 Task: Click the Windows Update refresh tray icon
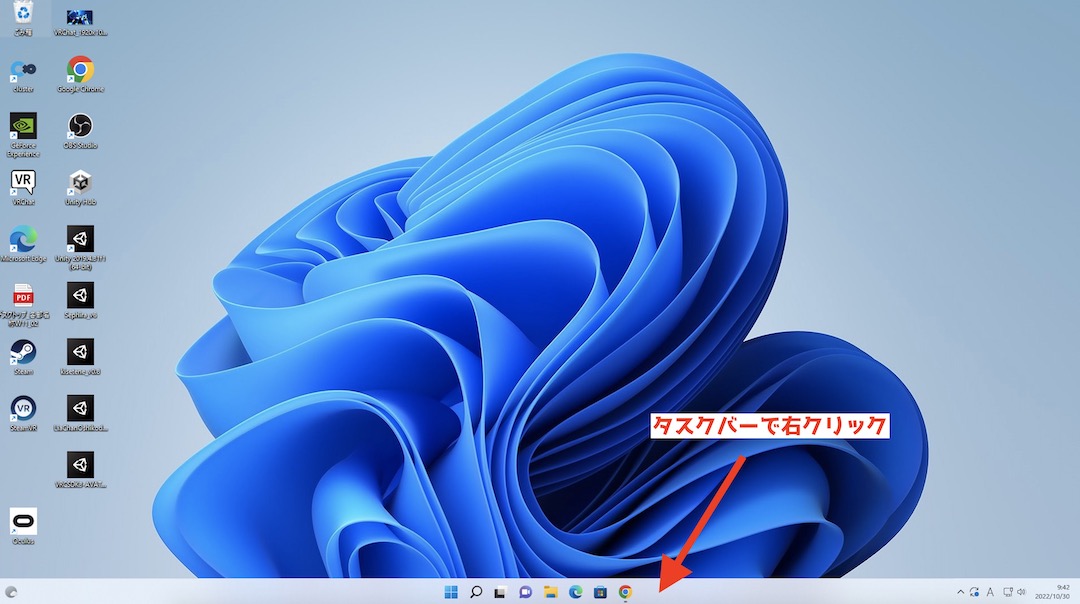(975, 592)
